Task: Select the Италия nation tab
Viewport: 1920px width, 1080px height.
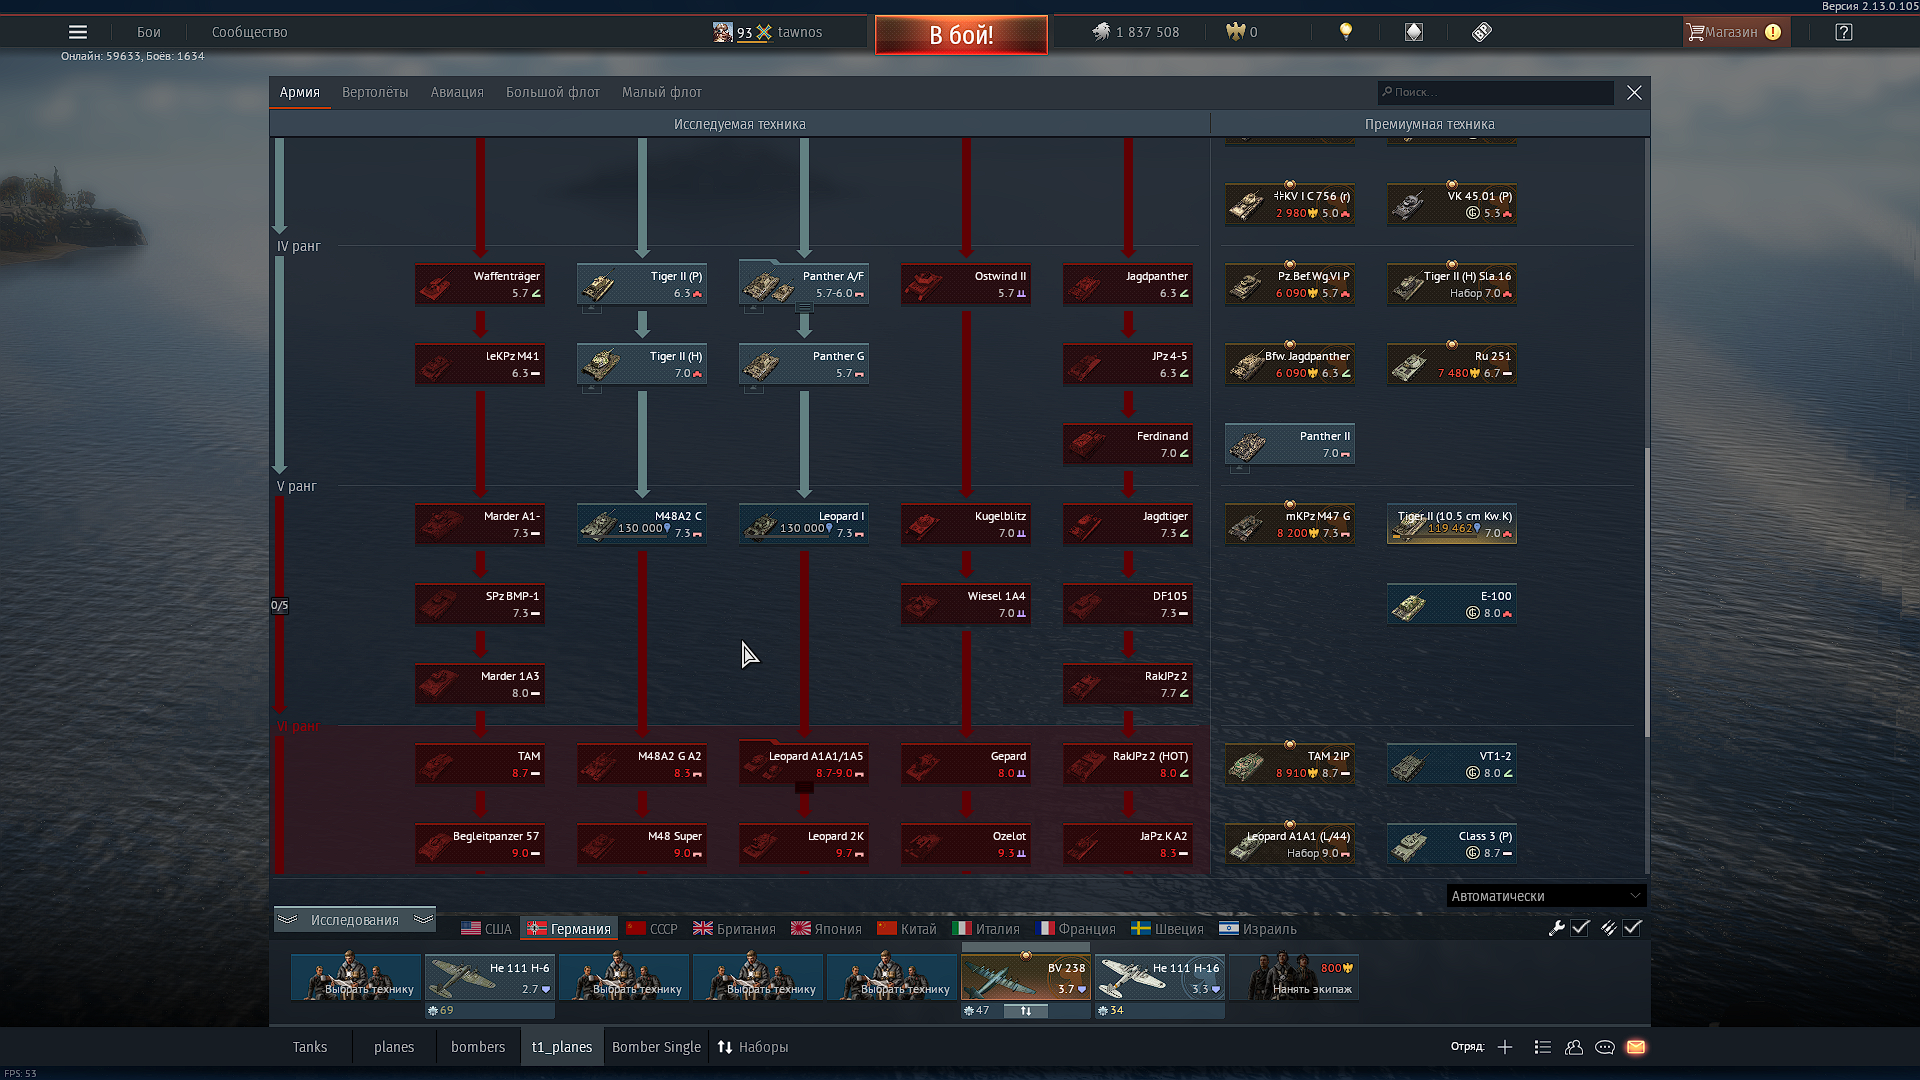Action: (986, 929)
